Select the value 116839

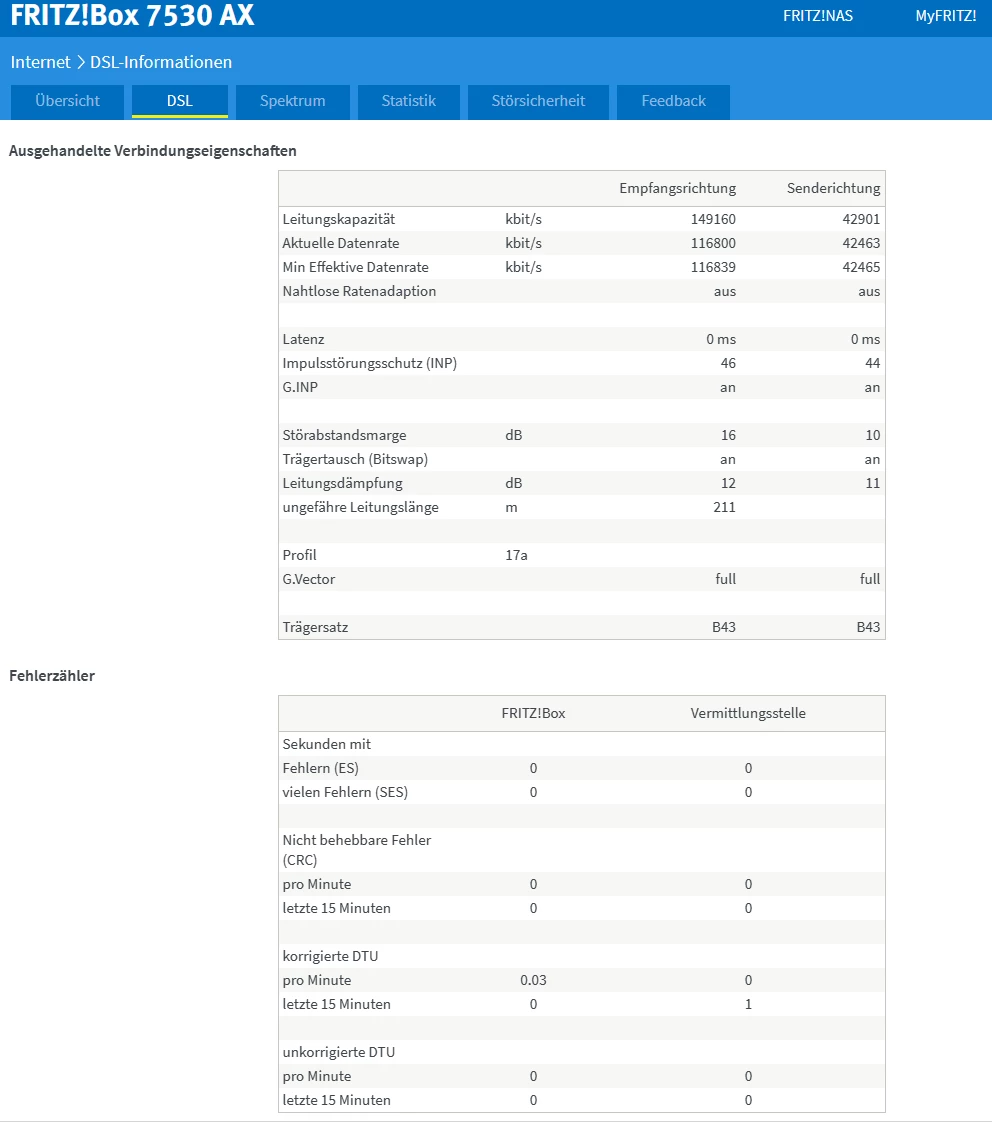coord(713,267)
